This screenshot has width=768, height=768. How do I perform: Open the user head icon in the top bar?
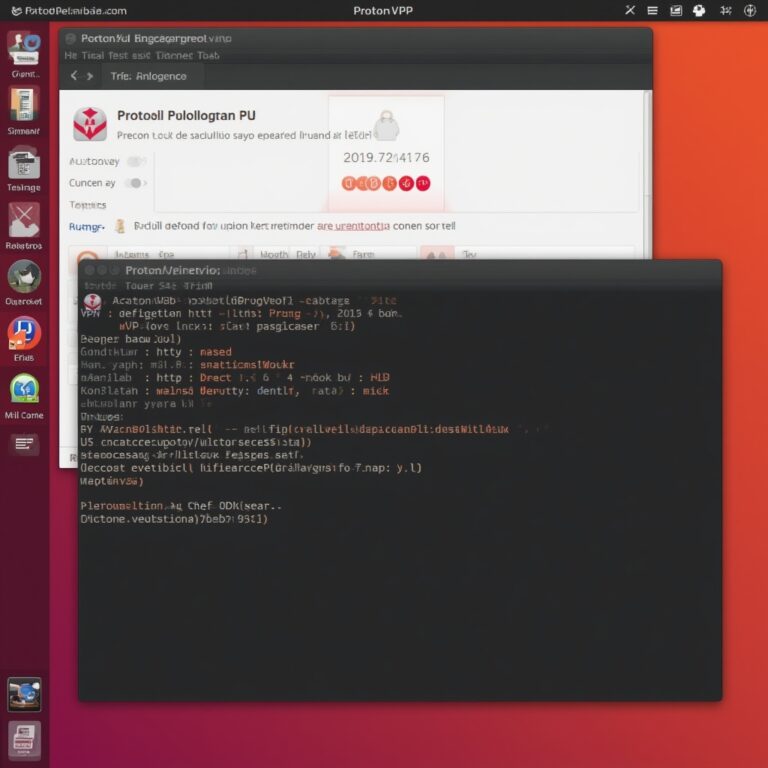699,10
